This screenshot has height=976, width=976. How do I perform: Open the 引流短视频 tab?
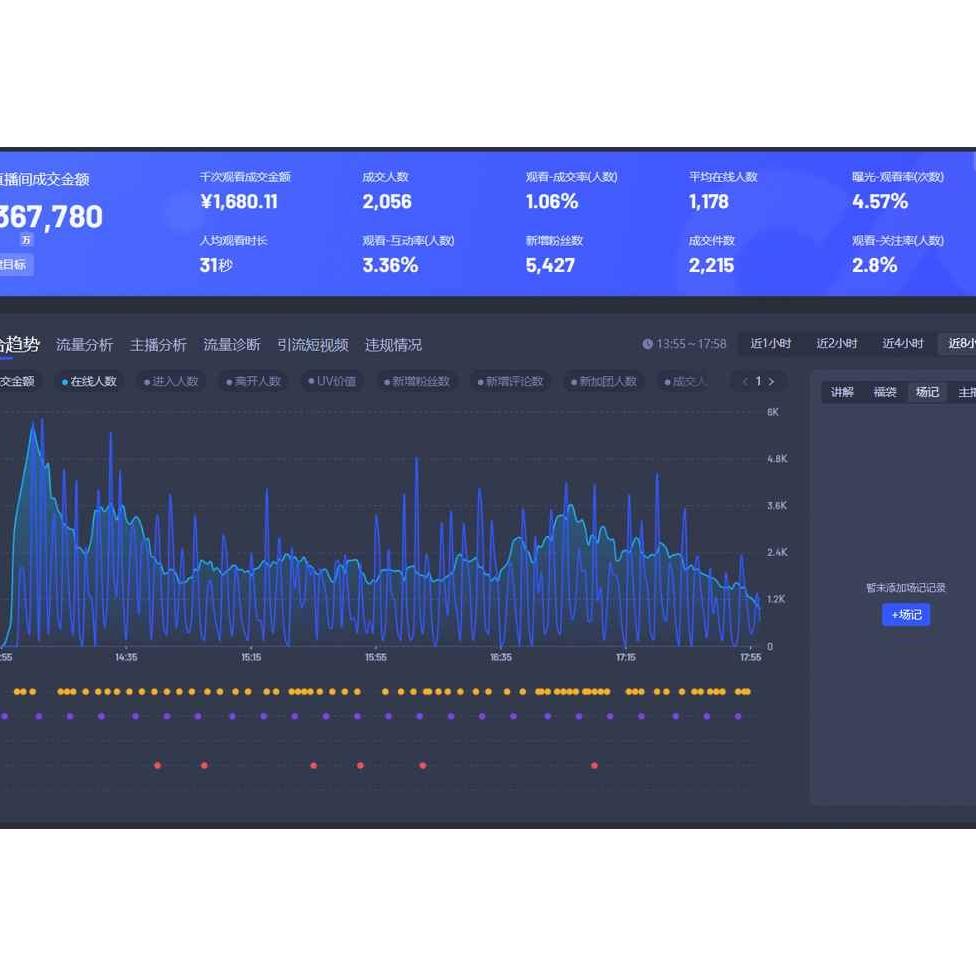click(x=313, y=345)
